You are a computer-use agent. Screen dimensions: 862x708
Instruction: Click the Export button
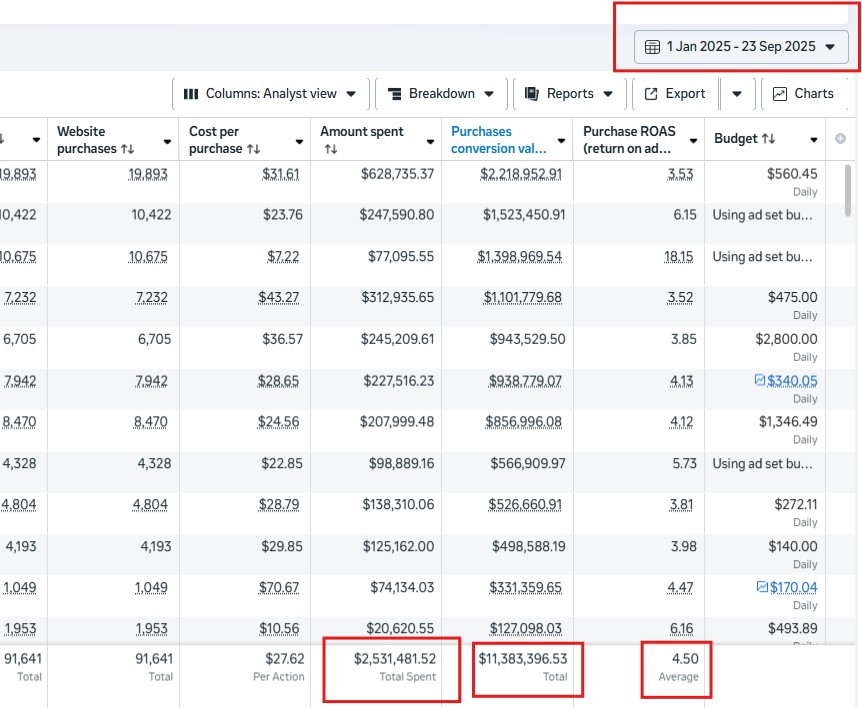coord(676,94)
